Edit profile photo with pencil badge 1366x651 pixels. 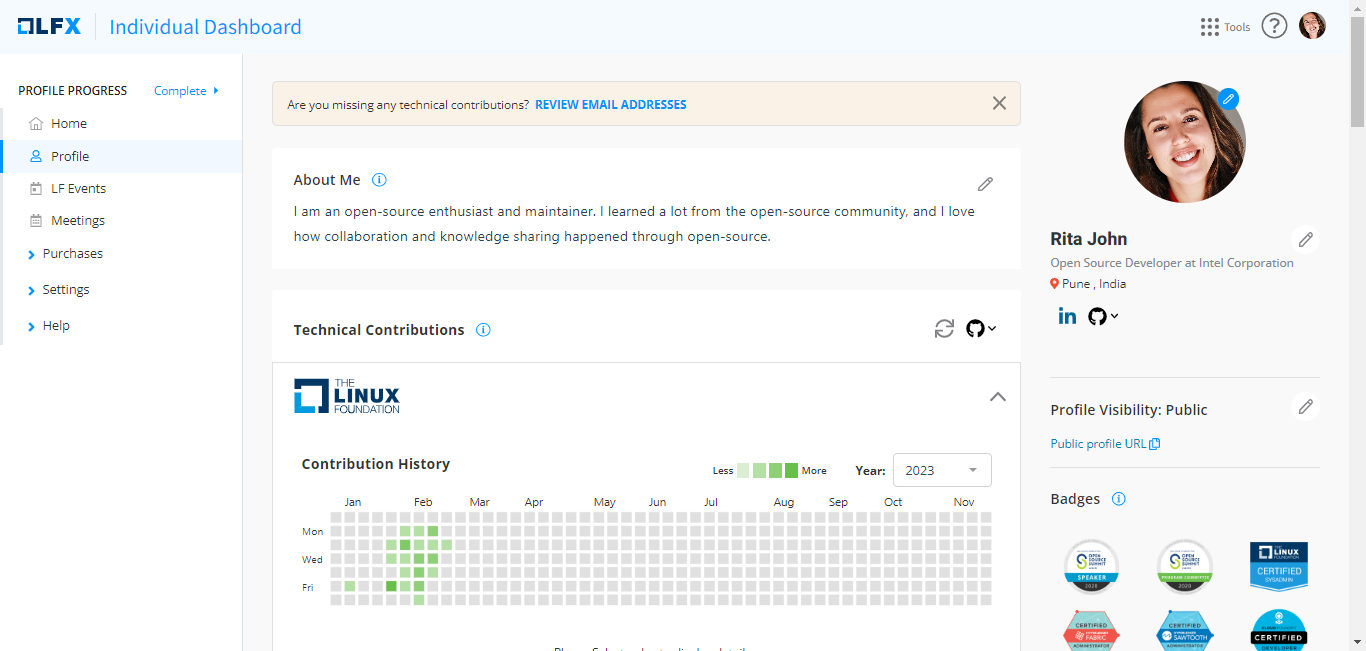coord(1228,99)
